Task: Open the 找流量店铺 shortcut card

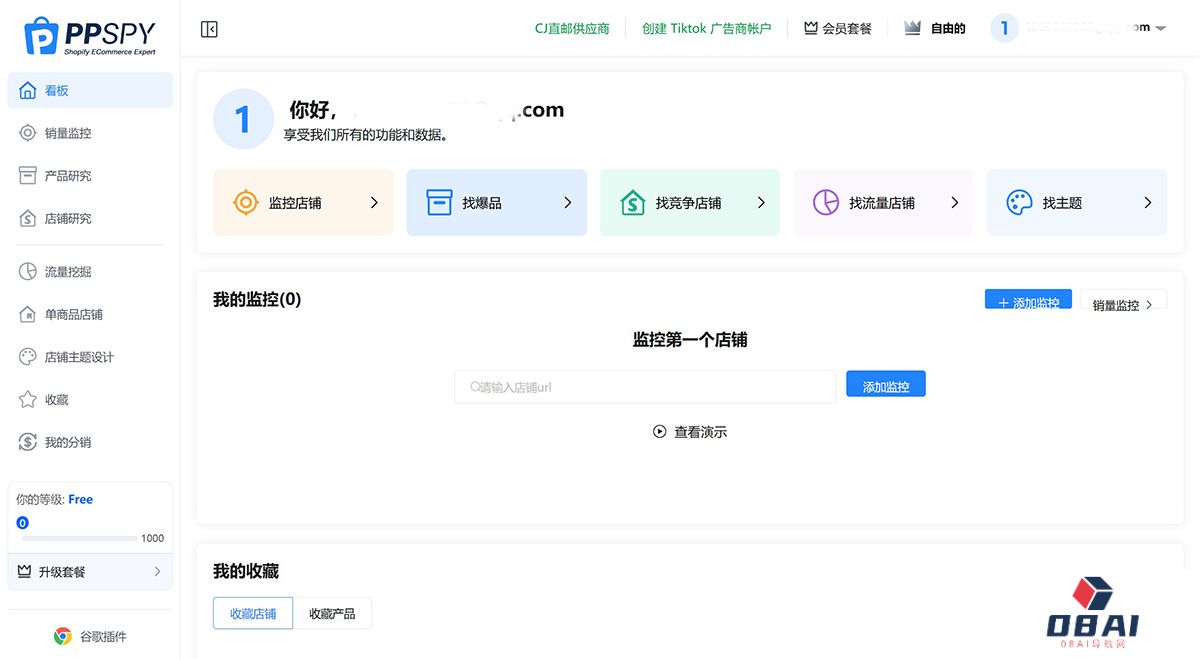Action: pos(883,202)
